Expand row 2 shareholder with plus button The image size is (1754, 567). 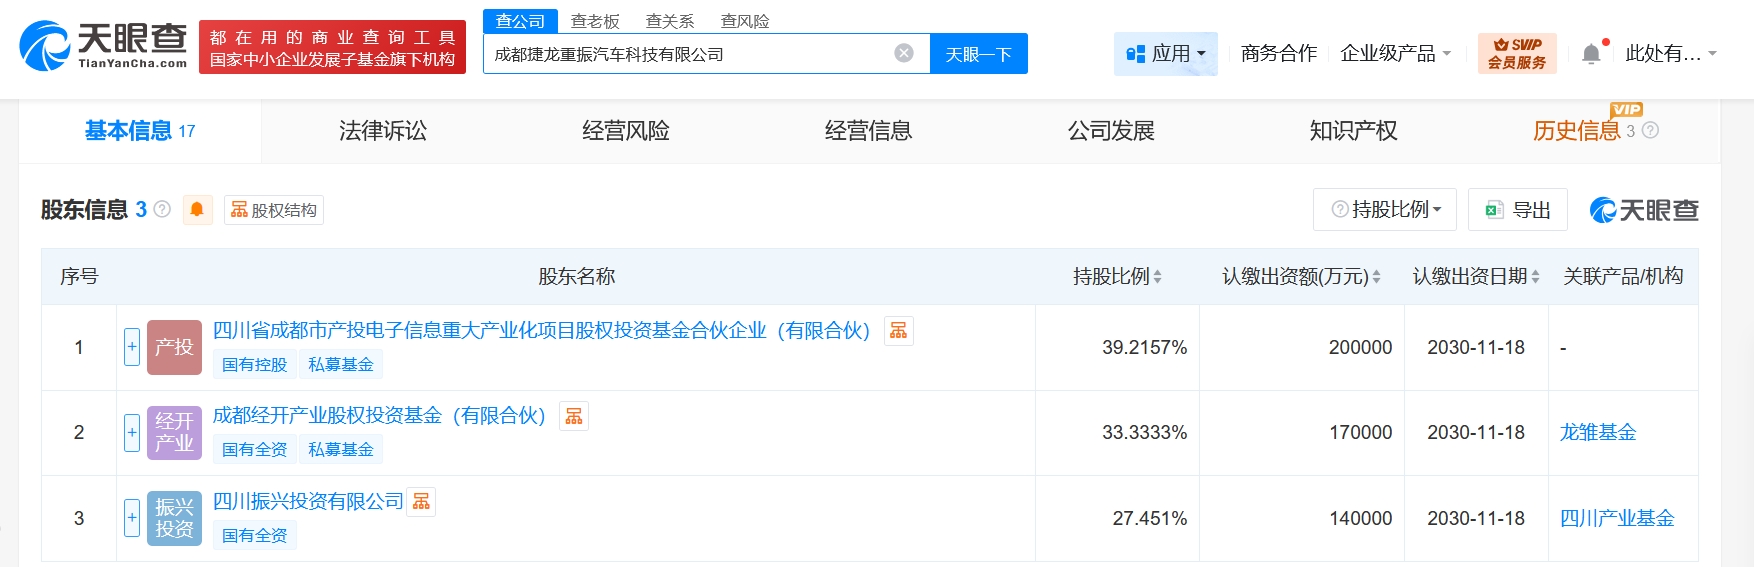point(132,432)
